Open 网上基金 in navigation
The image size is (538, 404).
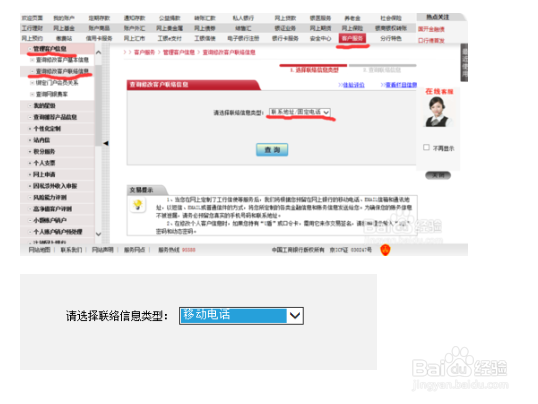click(x=64, y=28)
